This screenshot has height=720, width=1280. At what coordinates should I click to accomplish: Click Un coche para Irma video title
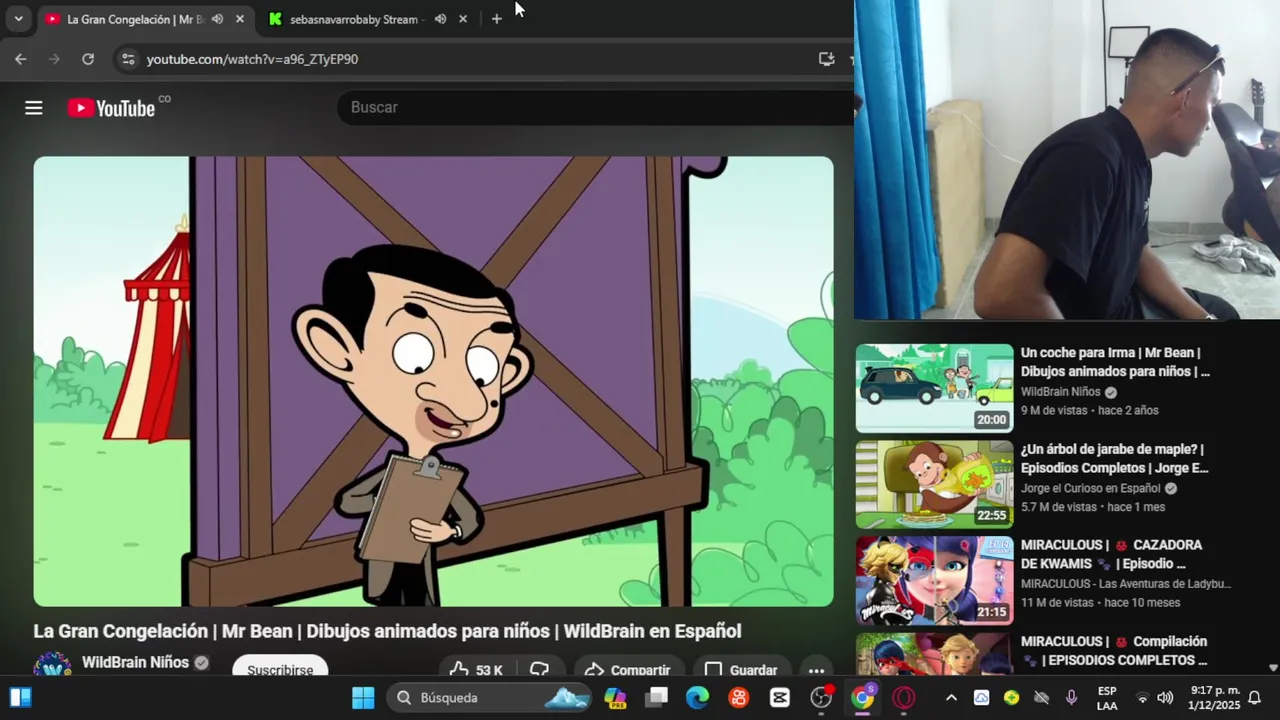click(x=1115, y=362)
